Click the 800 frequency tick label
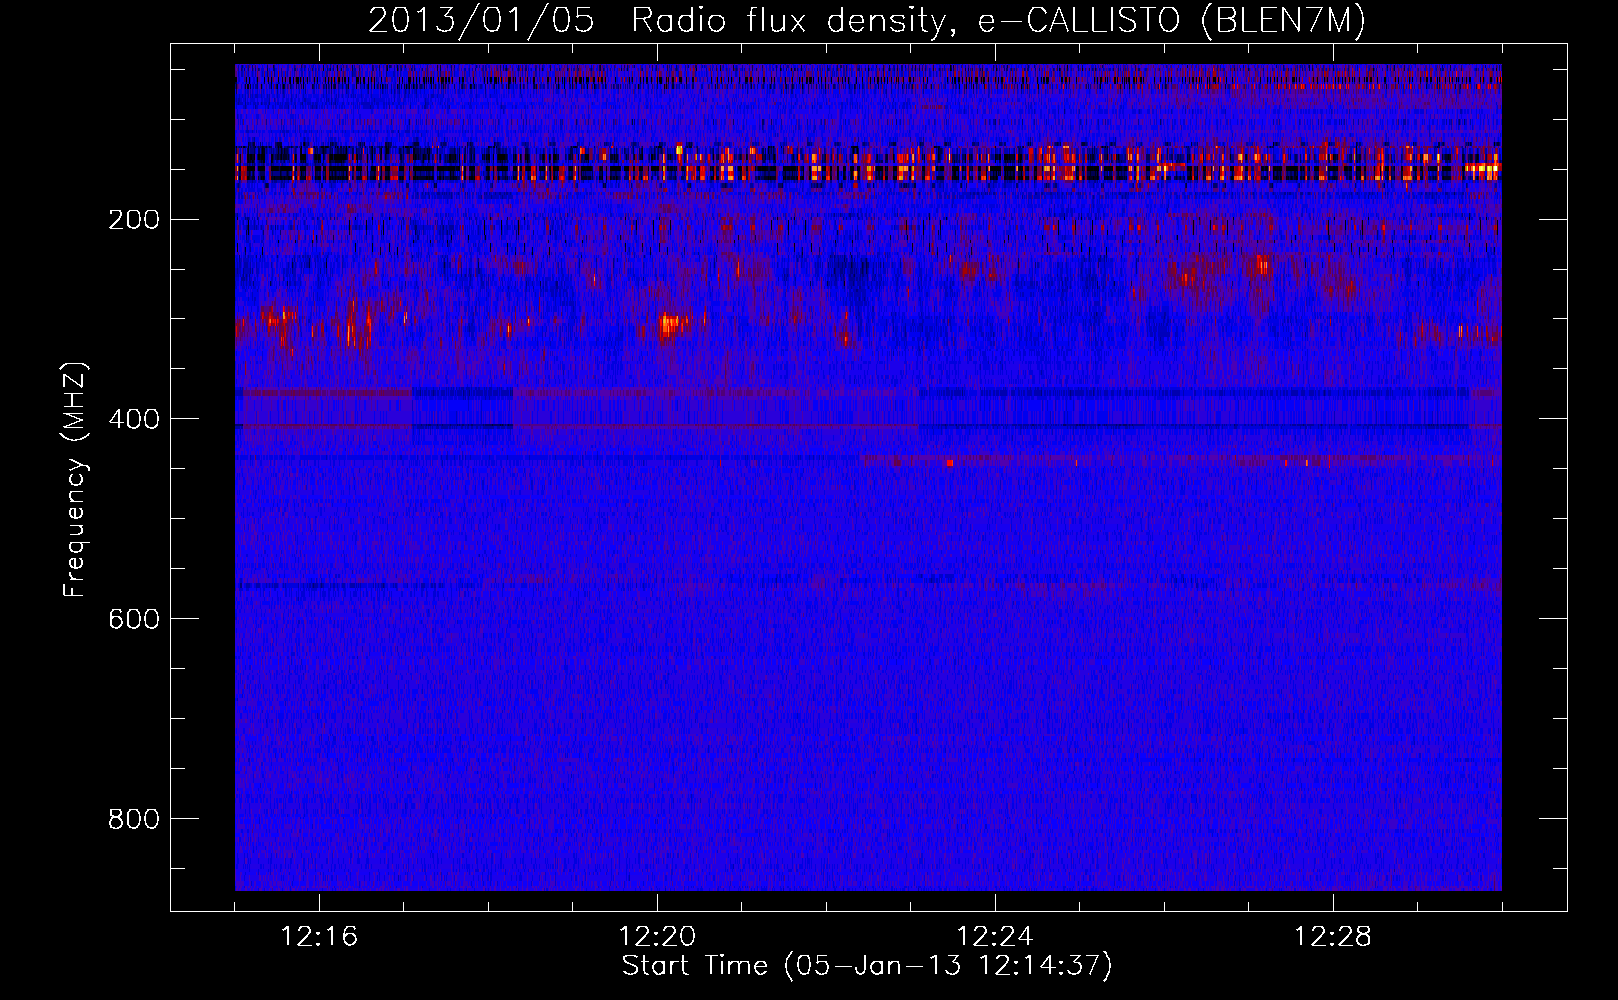 click(x=133, y=819)
